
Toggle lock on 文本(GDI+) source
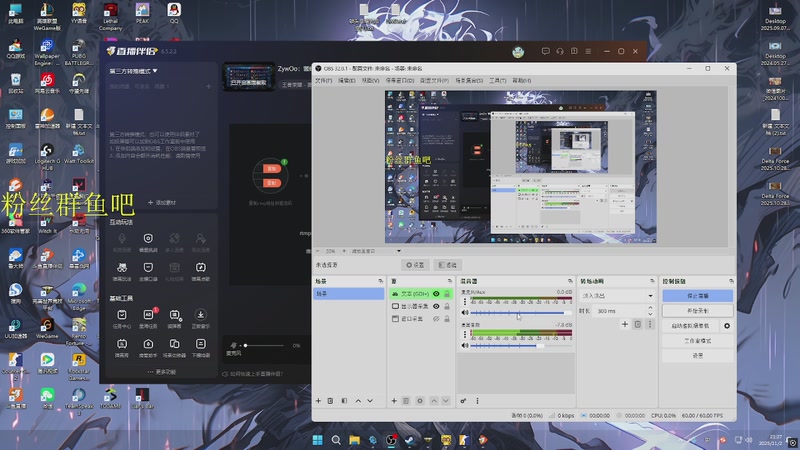(x=447, y=294)
